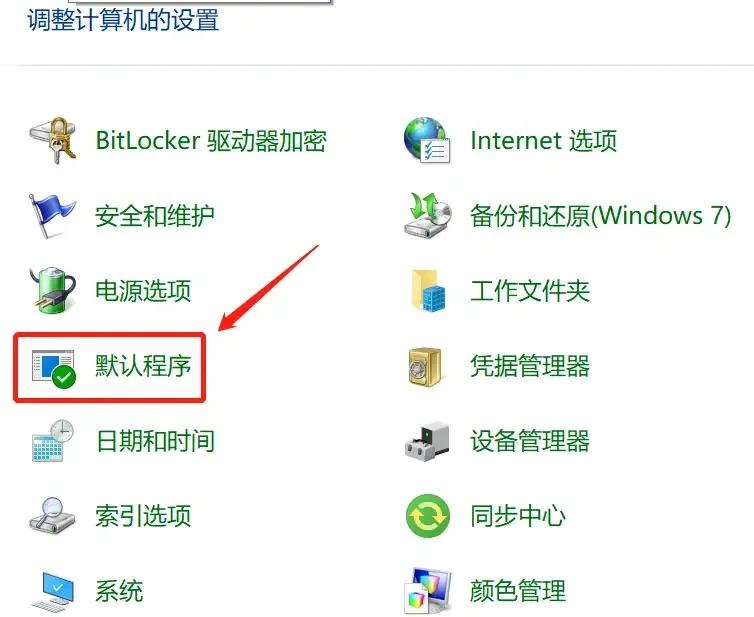The width and height of the screenshot is (754, 617).
Task: Click the 默认程序 icon with green checkmark
Action: pos(53,368)
